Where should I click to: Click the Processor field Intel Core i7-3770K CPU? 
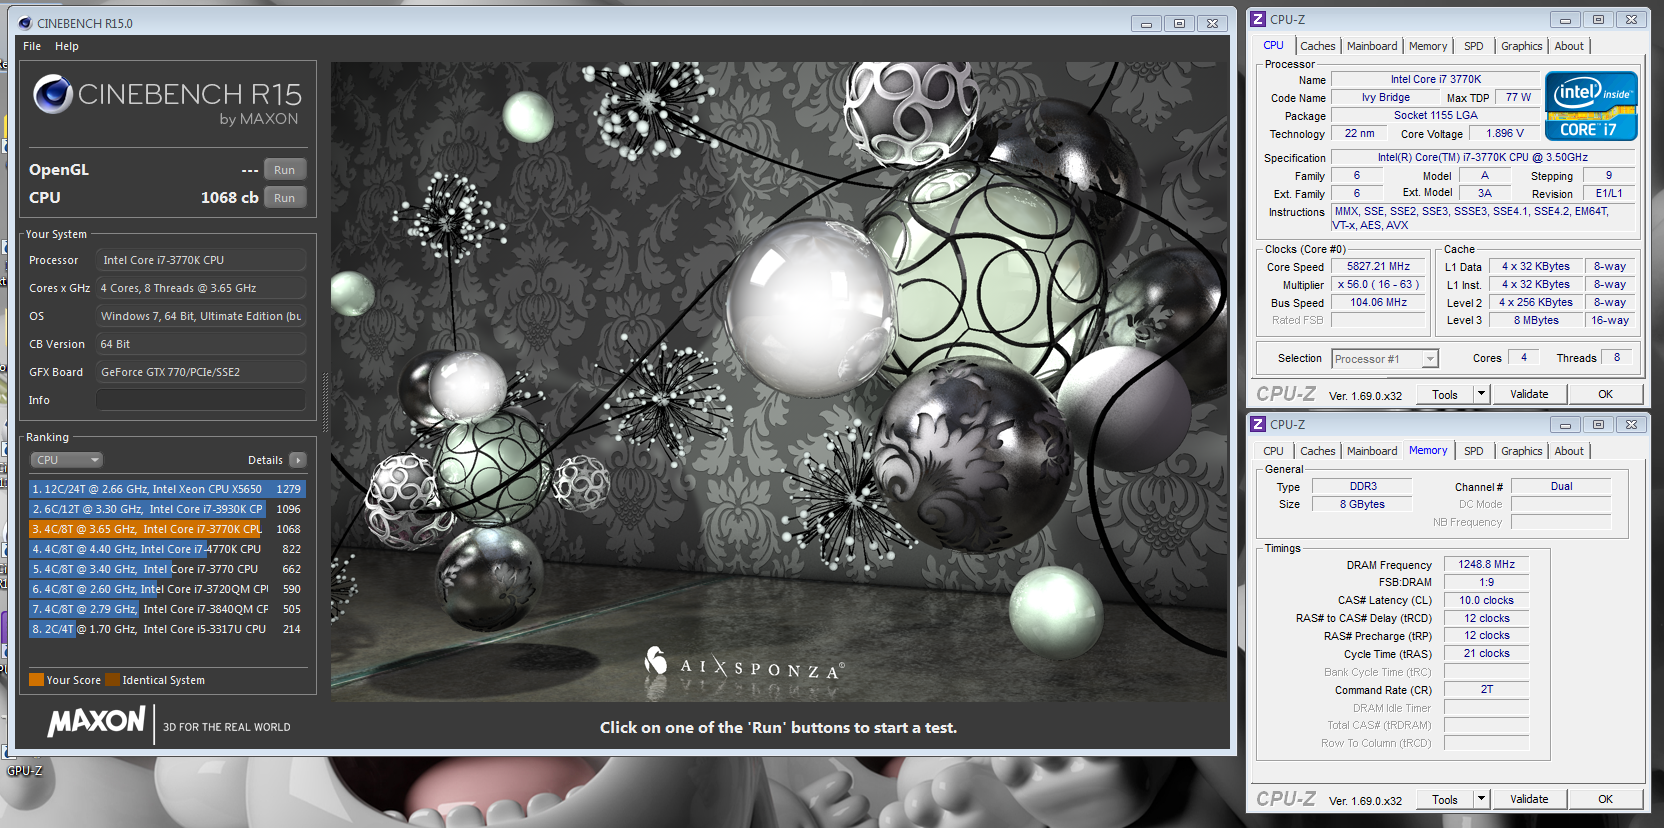point(201,260)
